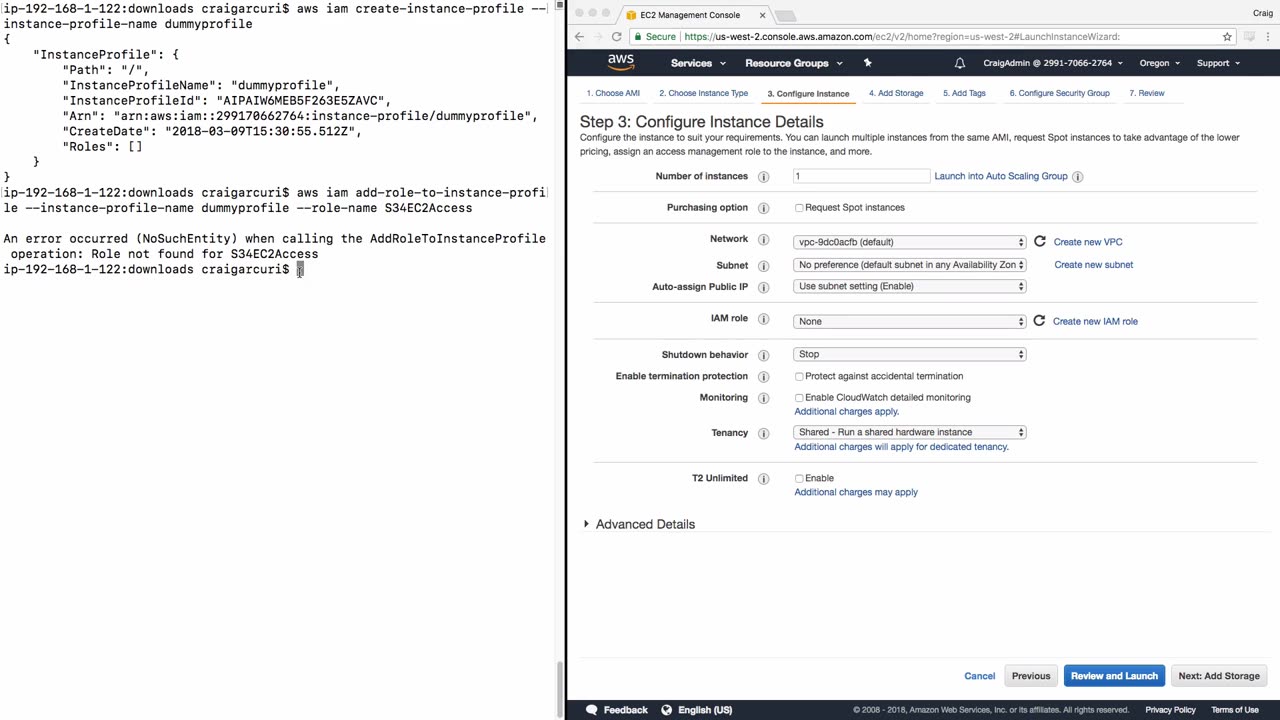Viewport: 1280px width, 720px height.
Task: Go to step 5 Add Tags
Action: click(964, 93)
